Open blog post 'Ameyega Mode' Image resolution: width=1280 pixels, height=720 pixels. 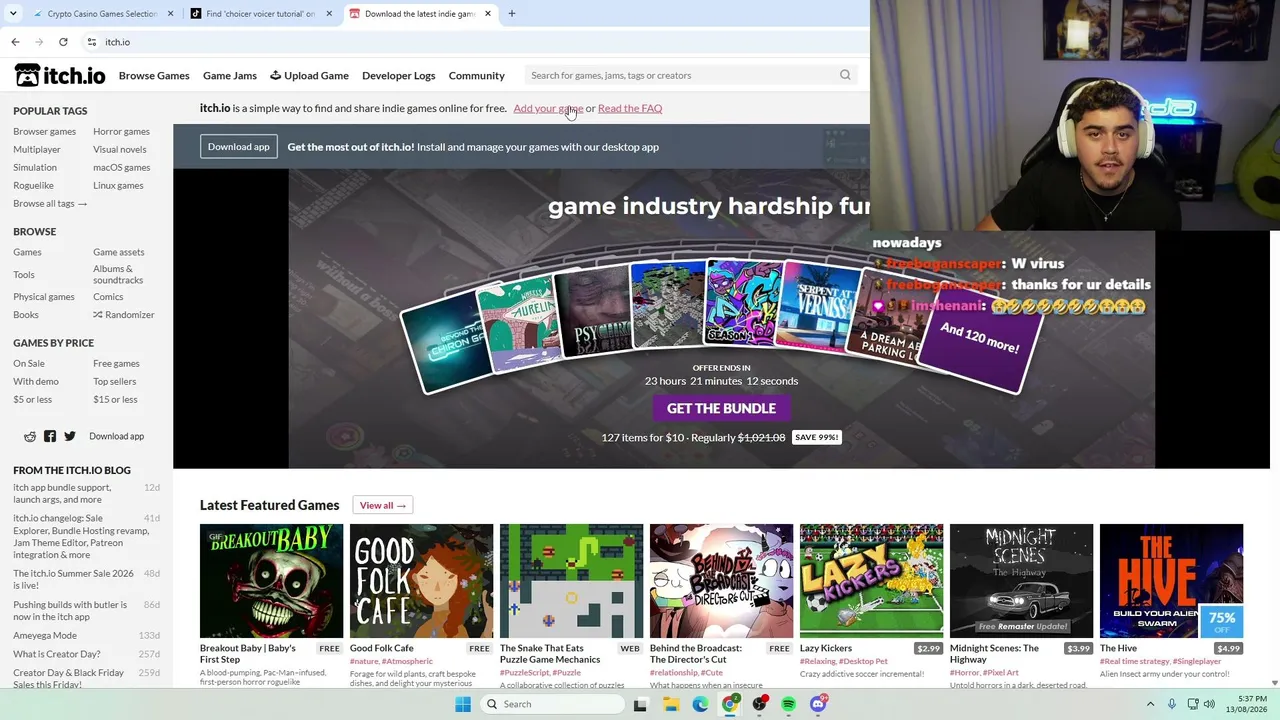point(45,635)
